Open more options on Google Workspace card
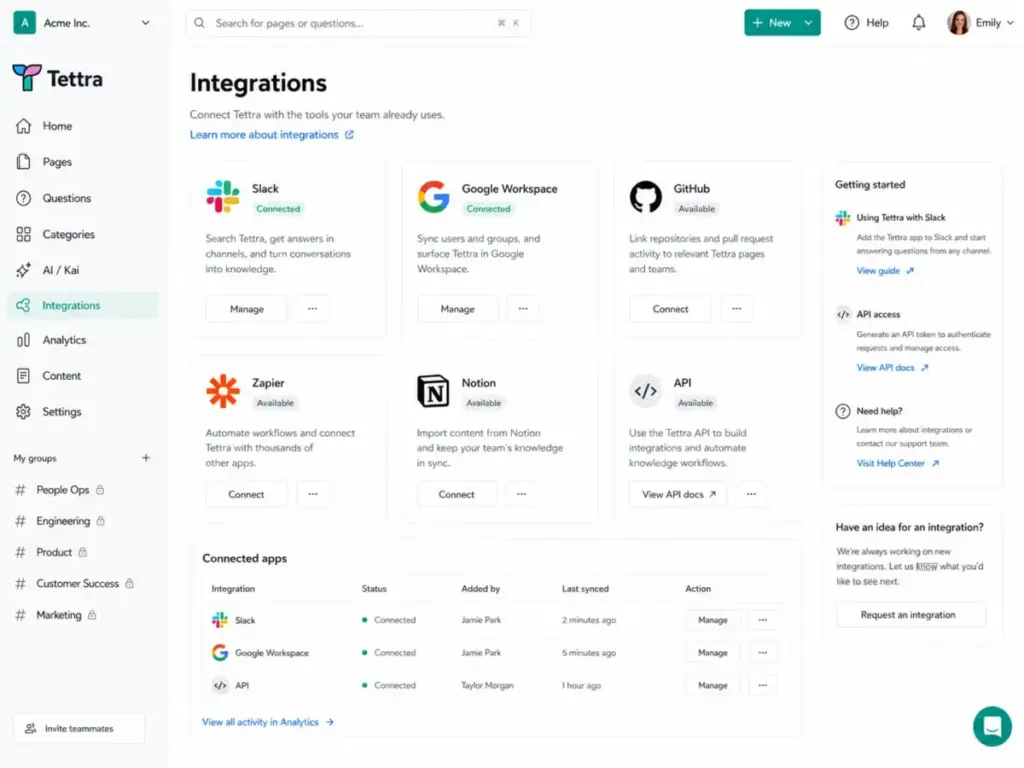This screenshot has width=1024, height=768. pyautogui.click(x=523, y=308)
